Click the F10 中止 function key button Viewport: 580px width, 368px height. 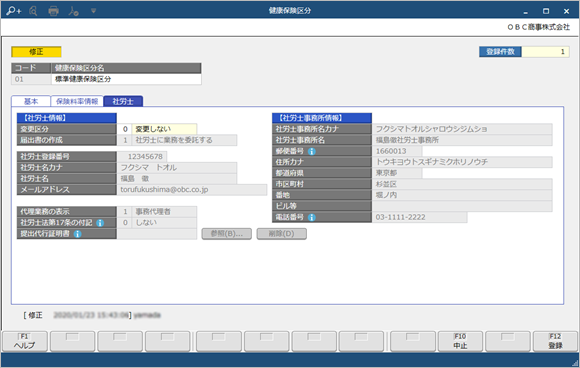[x=460, y=341]
